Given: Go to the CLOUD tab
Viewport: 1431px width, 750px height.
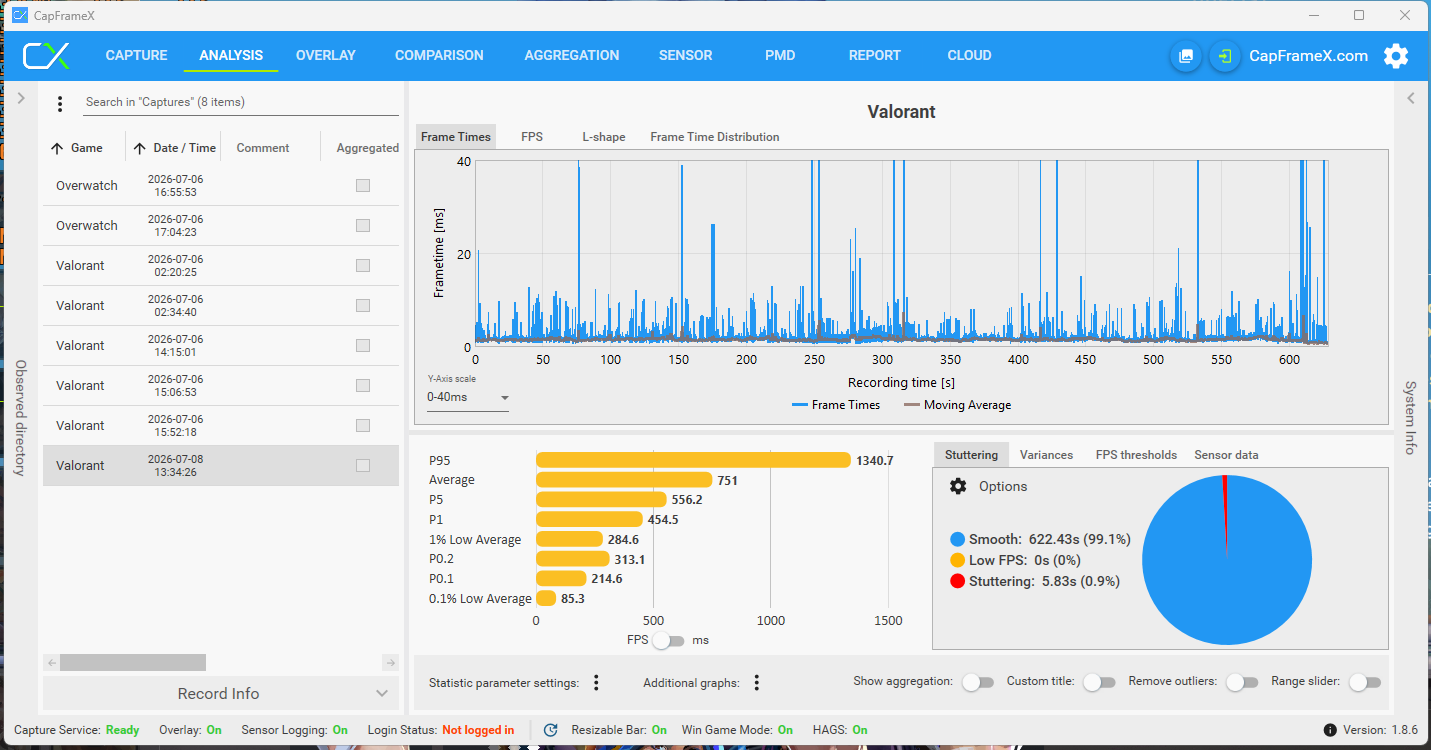Looking at the screenshot, I should [970, 56].
